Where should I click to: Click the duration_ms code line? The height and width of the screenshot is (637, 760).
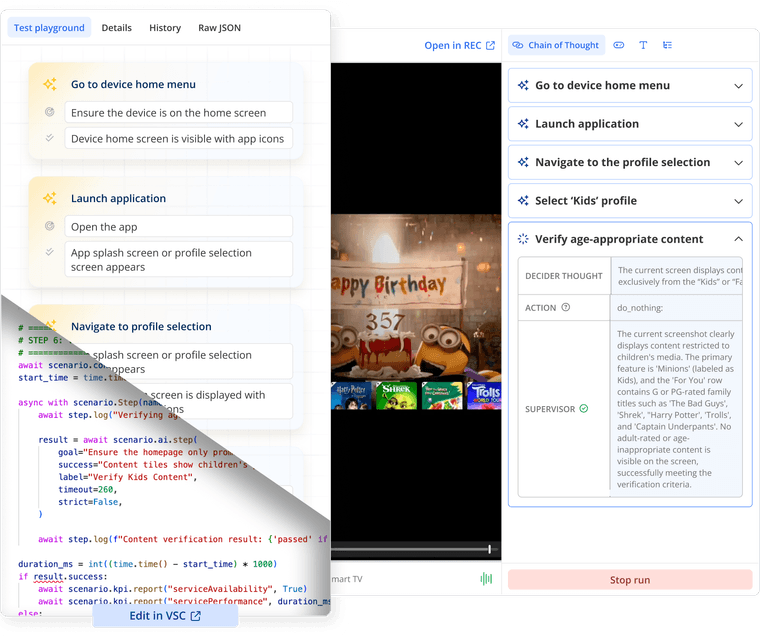click(x=147, y=564)
